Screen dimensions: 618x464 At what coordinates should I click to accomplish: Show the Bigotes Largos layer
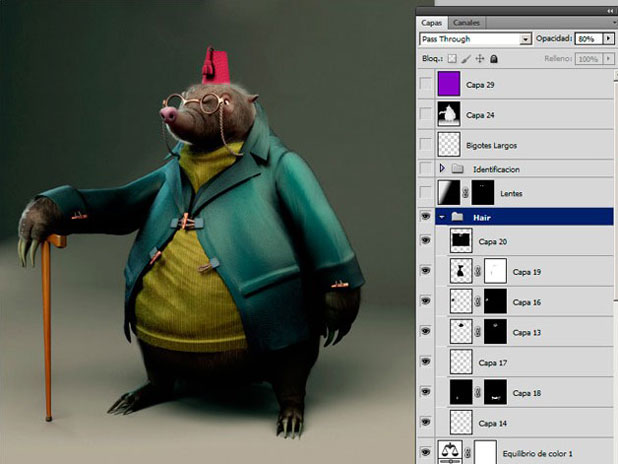click(x=426, y=145)
